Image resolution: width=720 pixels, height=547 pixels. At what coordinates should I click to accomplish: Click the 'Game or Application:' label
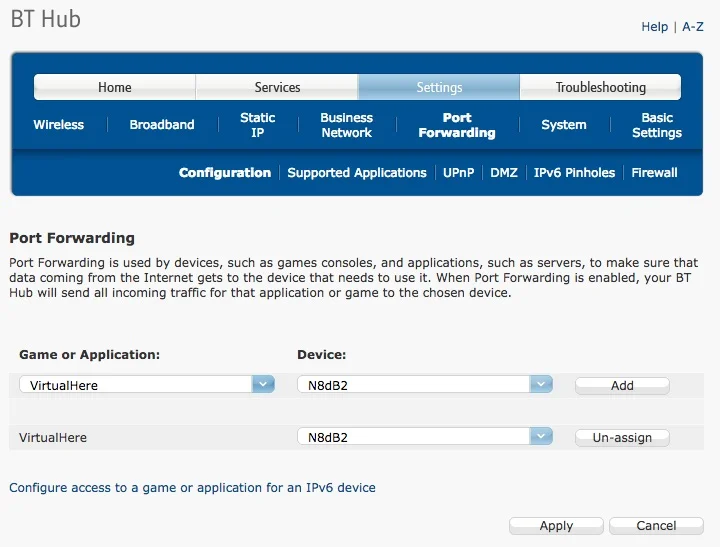pos(90,355)
